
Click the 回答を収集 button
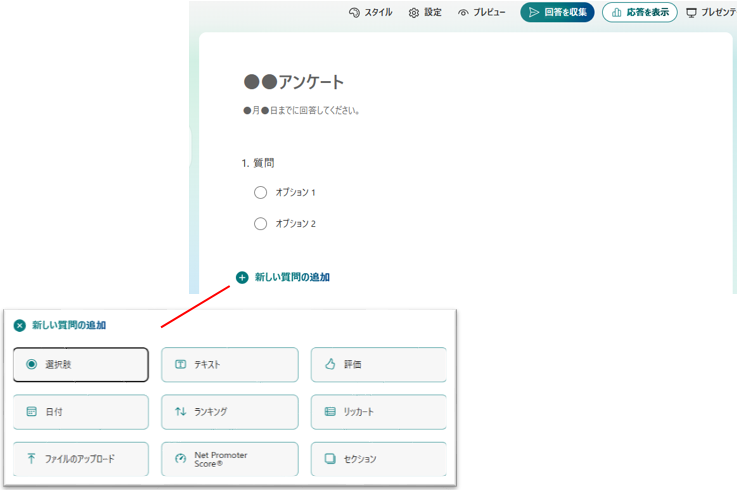[557, 13]
